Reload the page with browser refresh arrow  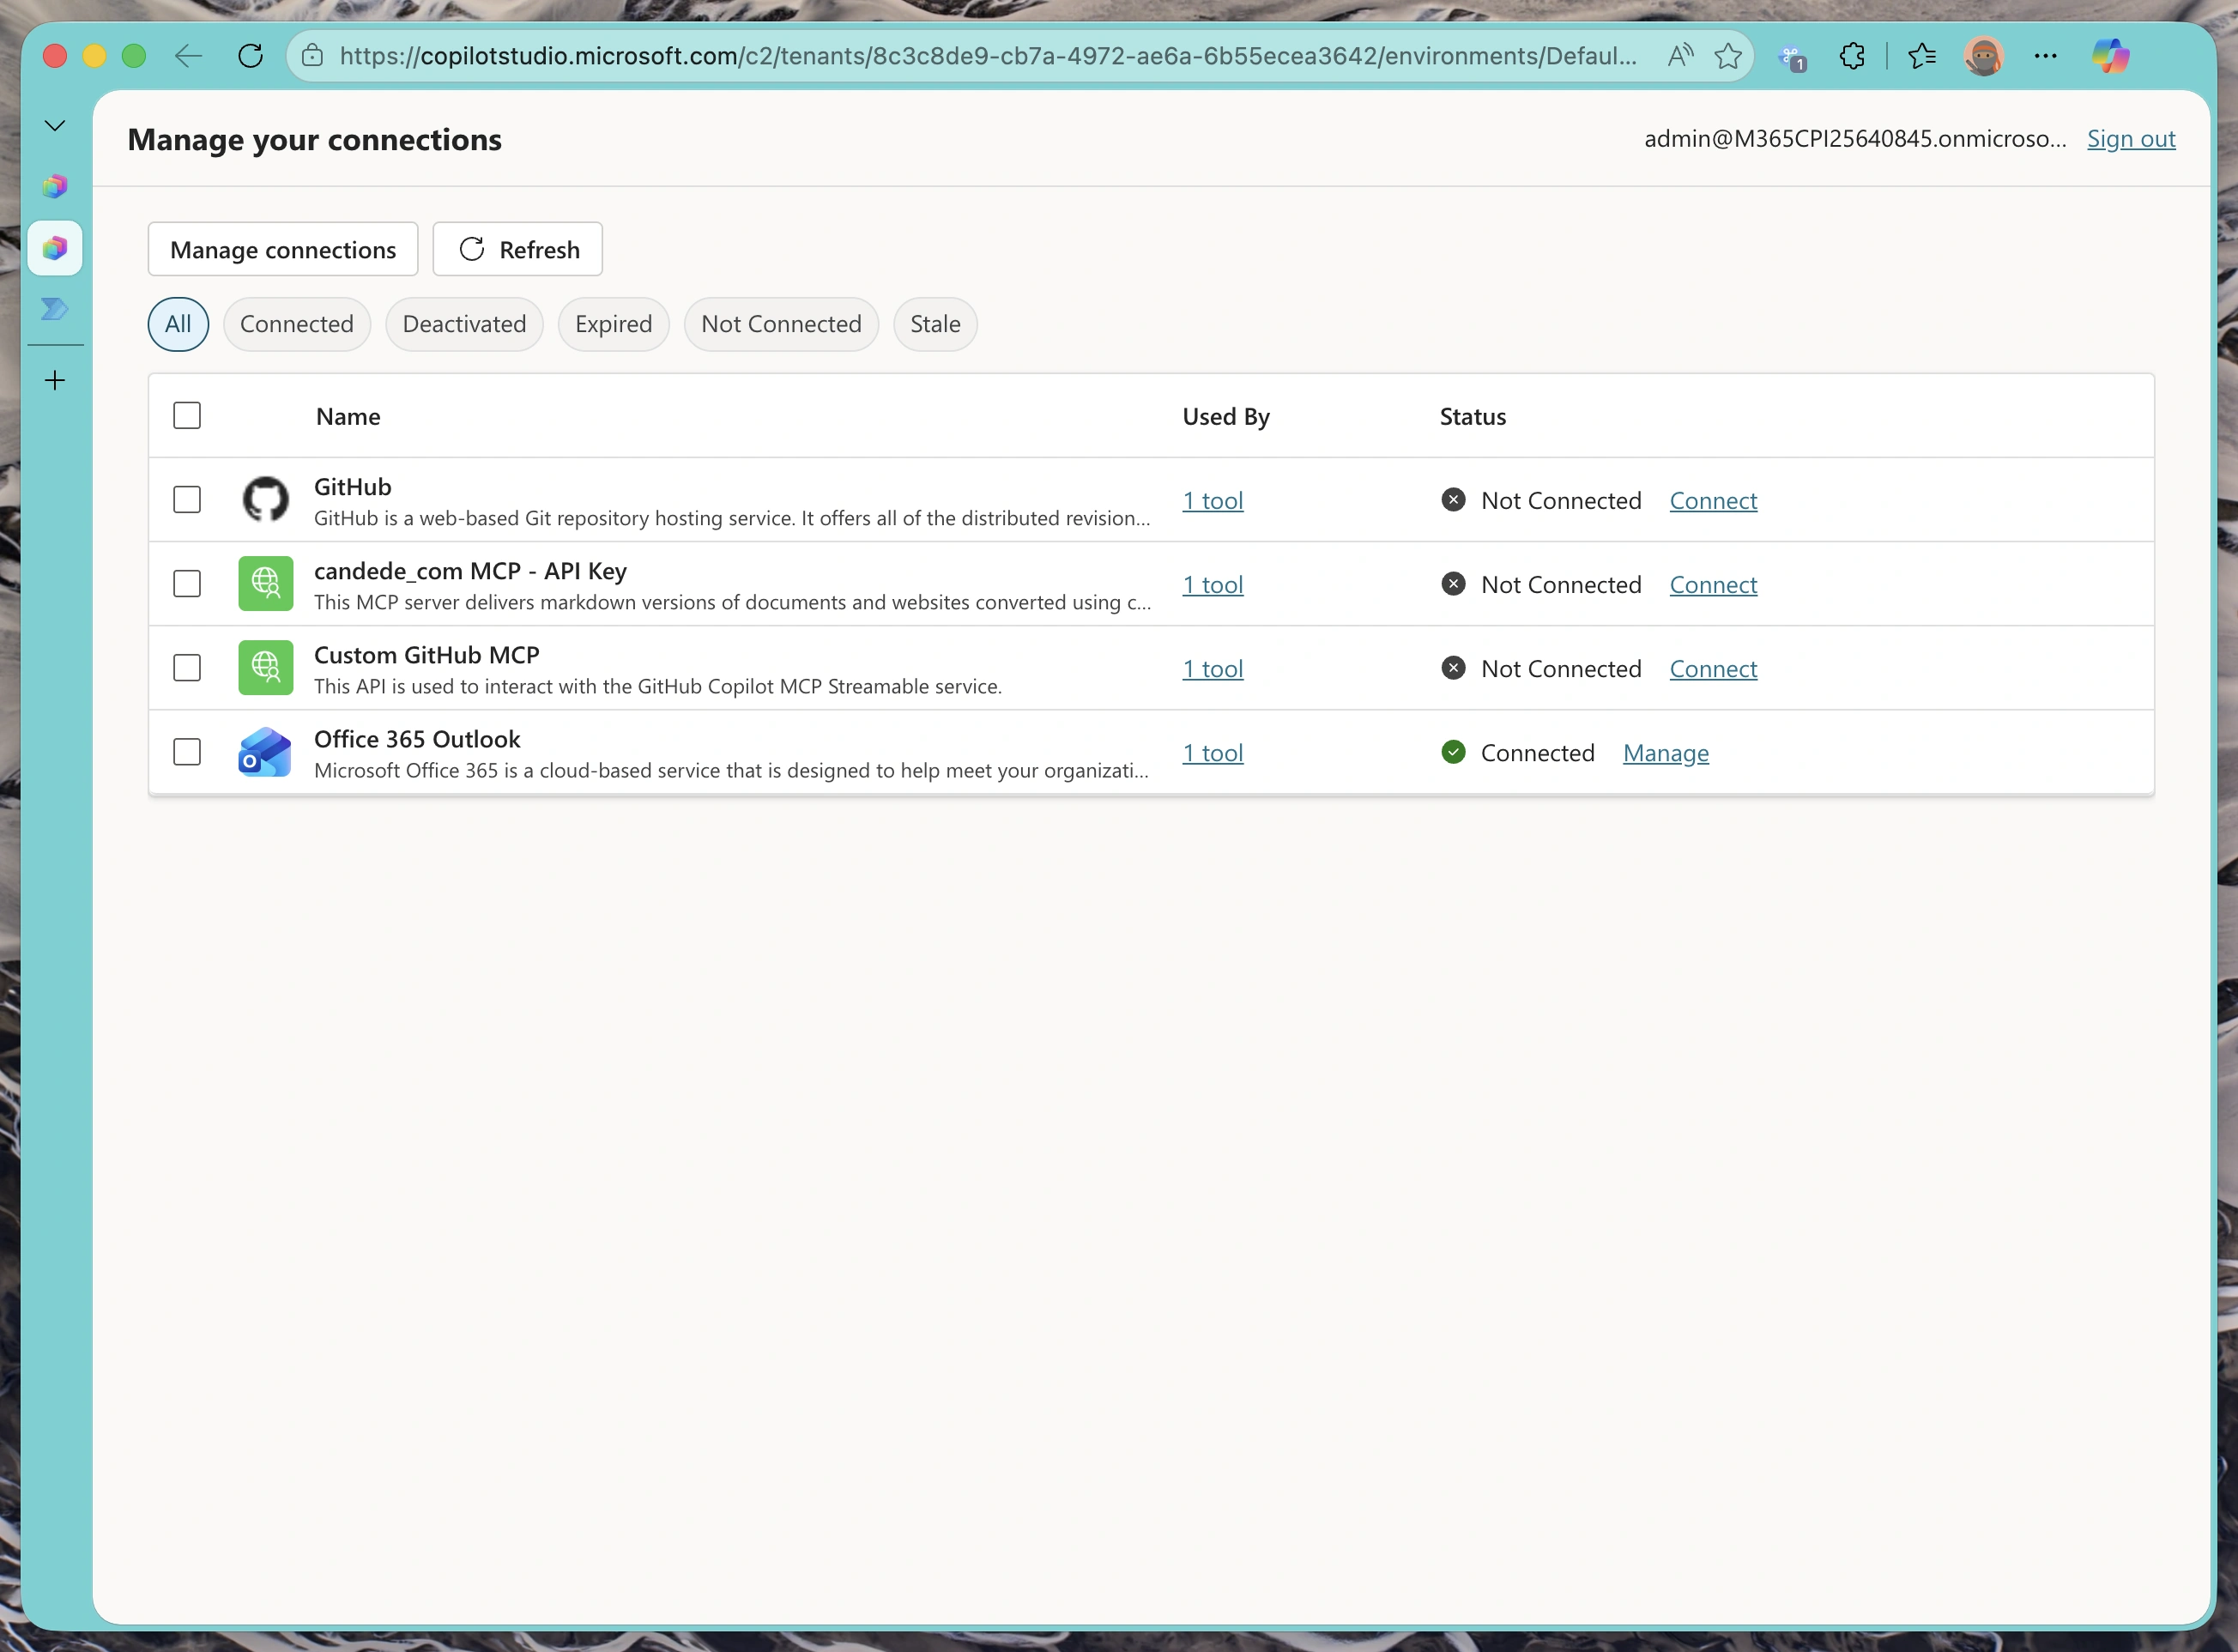click(x=251, y=56)
